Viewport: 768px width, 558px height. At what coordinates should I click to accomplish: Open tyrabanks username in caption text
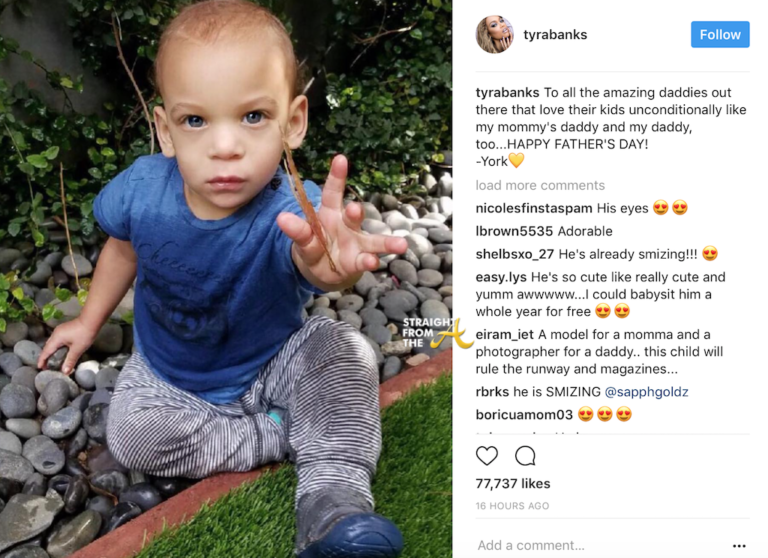point(507,93)
